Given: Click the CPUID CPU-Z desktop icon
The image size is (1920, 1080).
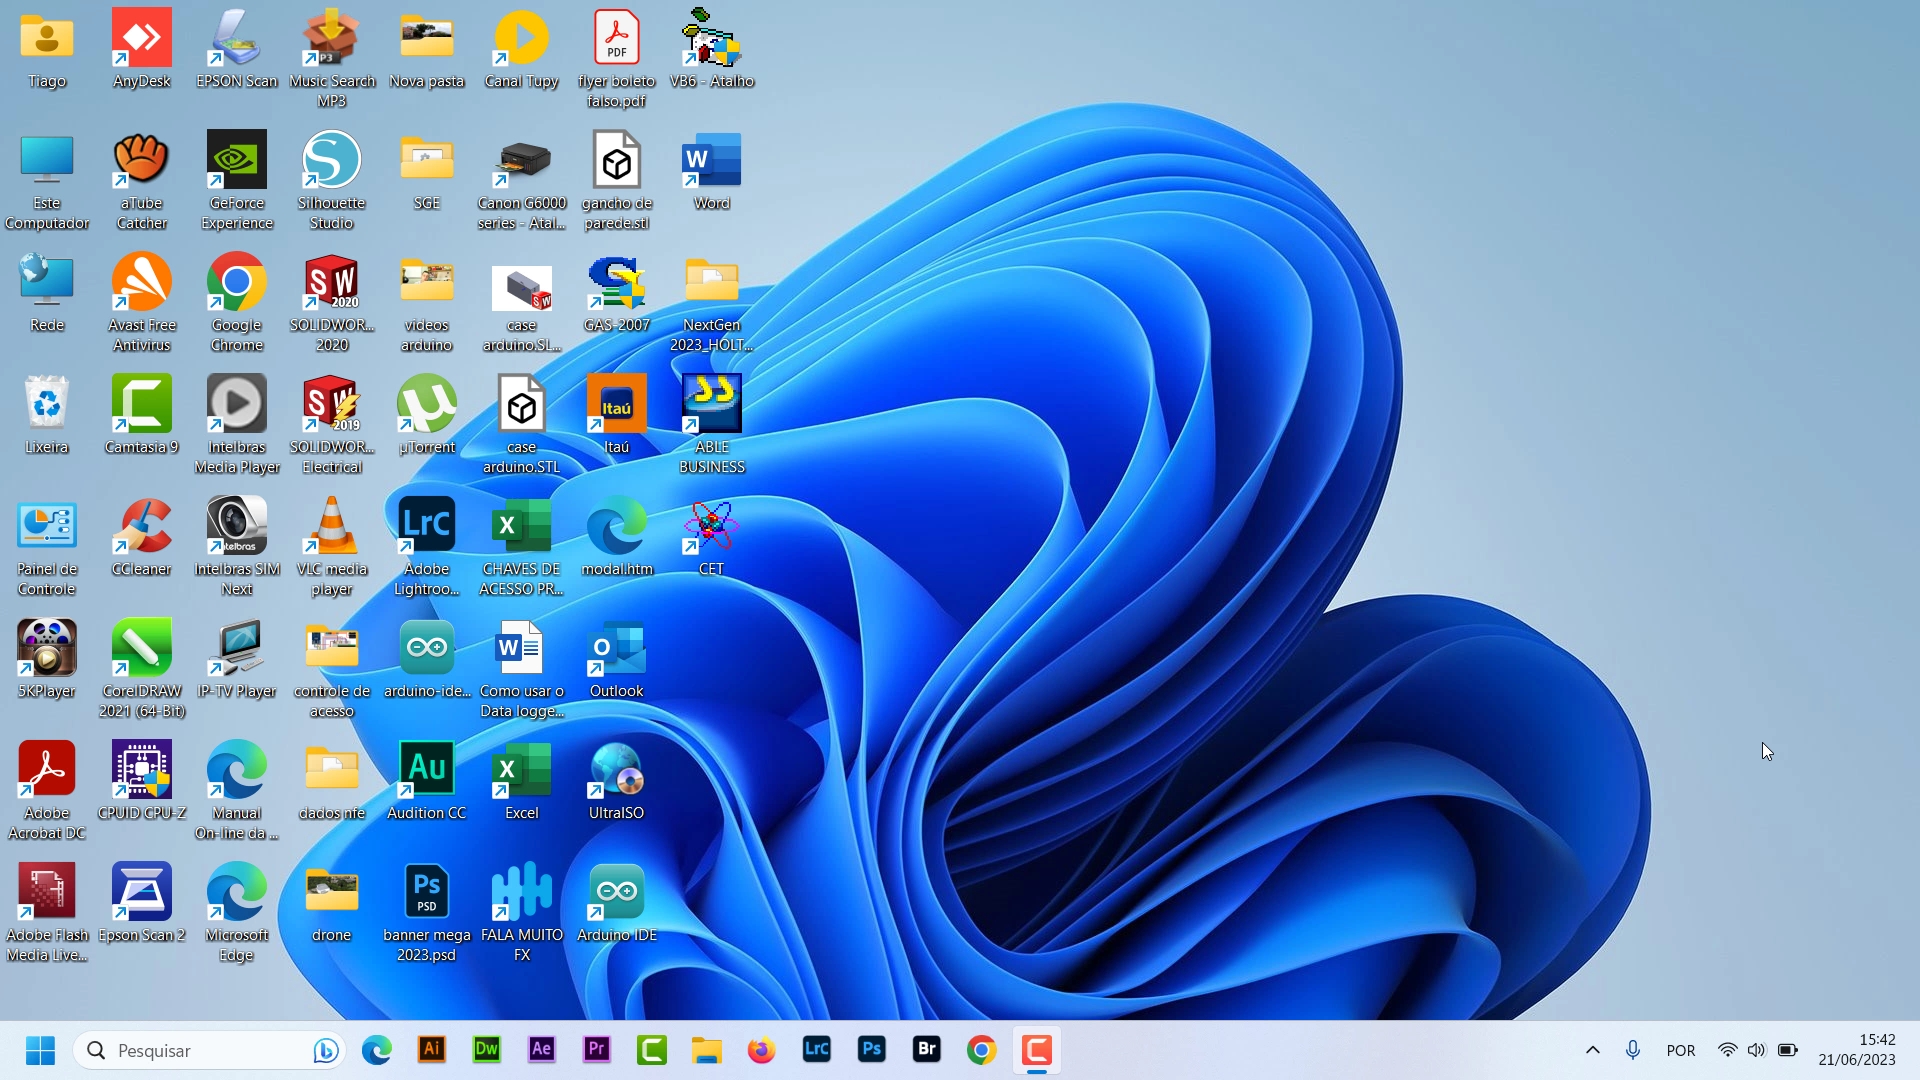Looking at the screenshot, I should [141, 782].
